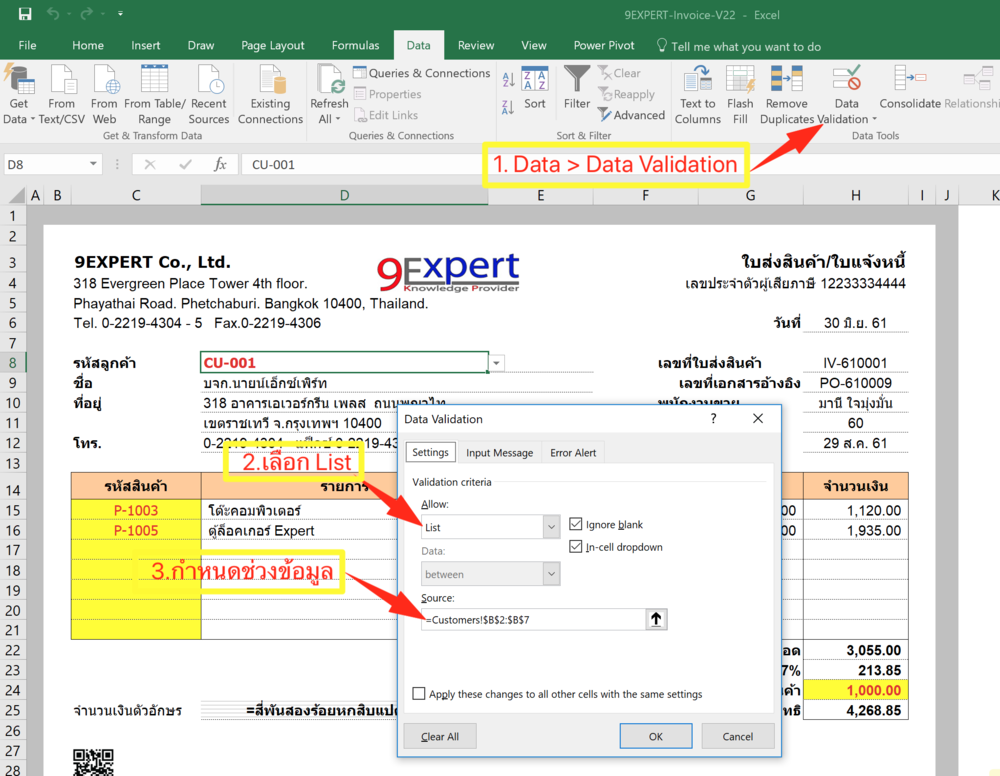Uncheck the In-cell dropdown option
Viewport: 1000px width, 776px height.
click(x=575, y=546)
